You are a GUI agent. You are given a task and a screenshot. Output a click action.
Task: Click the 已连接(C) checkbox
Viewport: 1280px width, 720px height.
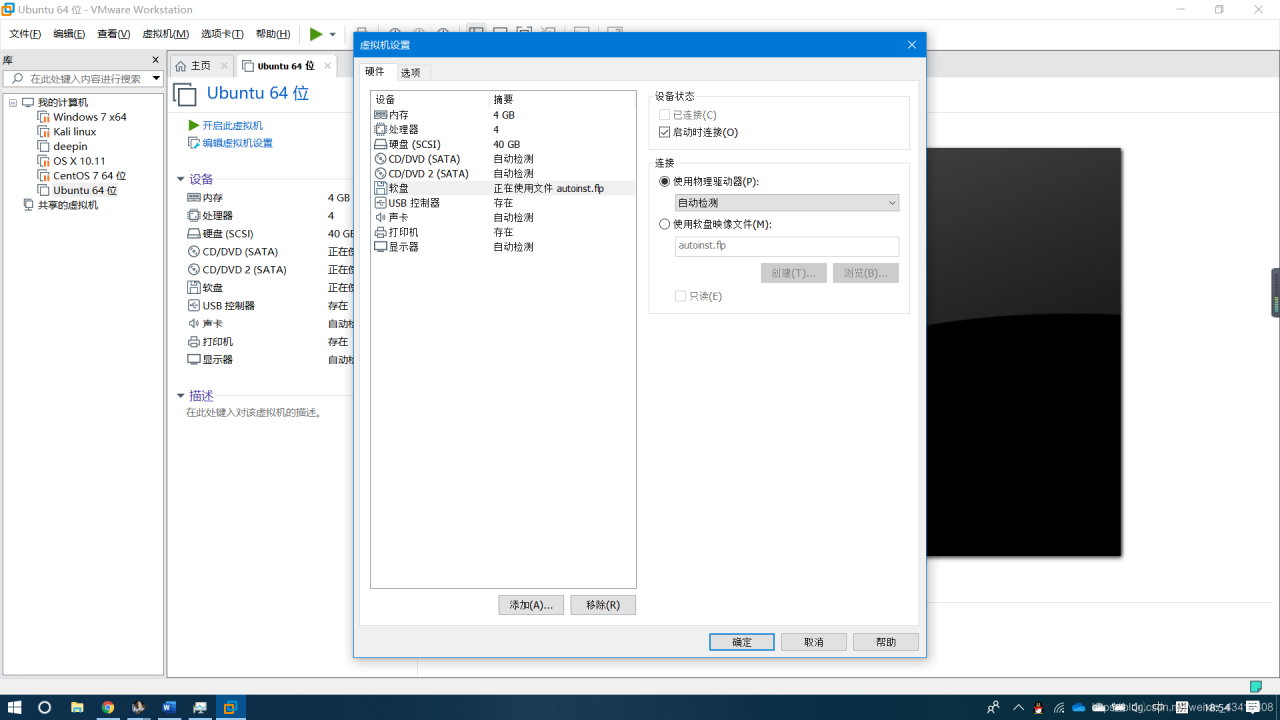coord(665,115)
